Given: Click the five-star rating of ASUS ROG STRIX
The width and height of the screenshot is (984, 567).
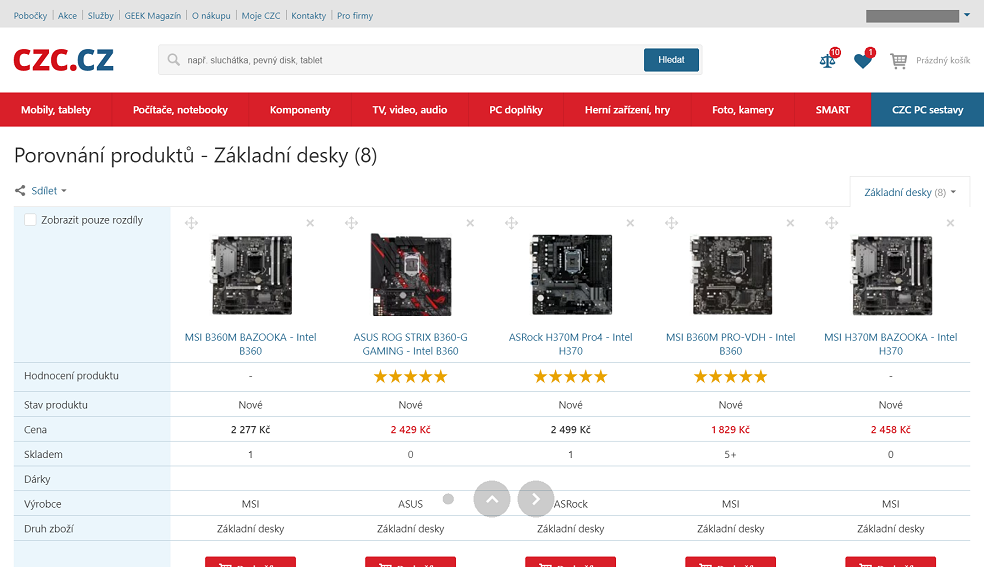Looking at the screenshot, I should click(x=410, y=376).
